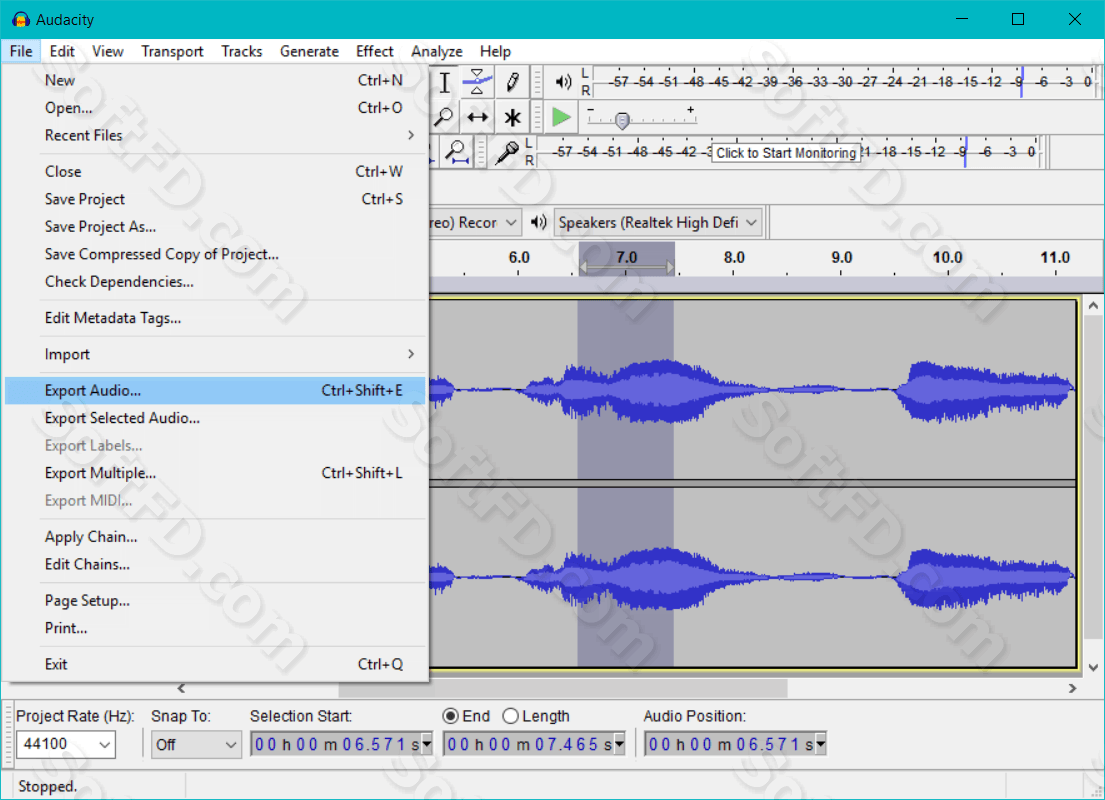
Task: Click the 10.0 mark on the timeline
Action: 948,258
